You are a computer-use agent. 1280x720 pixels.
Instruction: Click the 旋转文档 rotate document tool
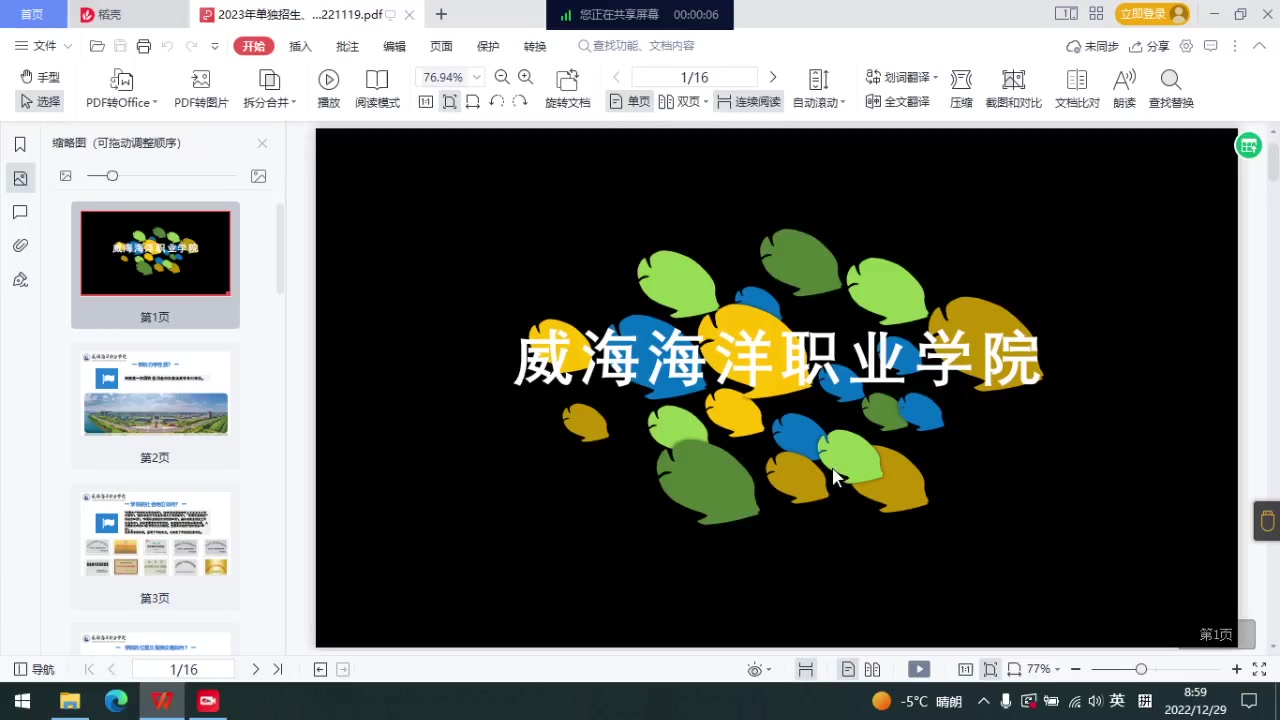pyautogui.click(x=567, y=89)
